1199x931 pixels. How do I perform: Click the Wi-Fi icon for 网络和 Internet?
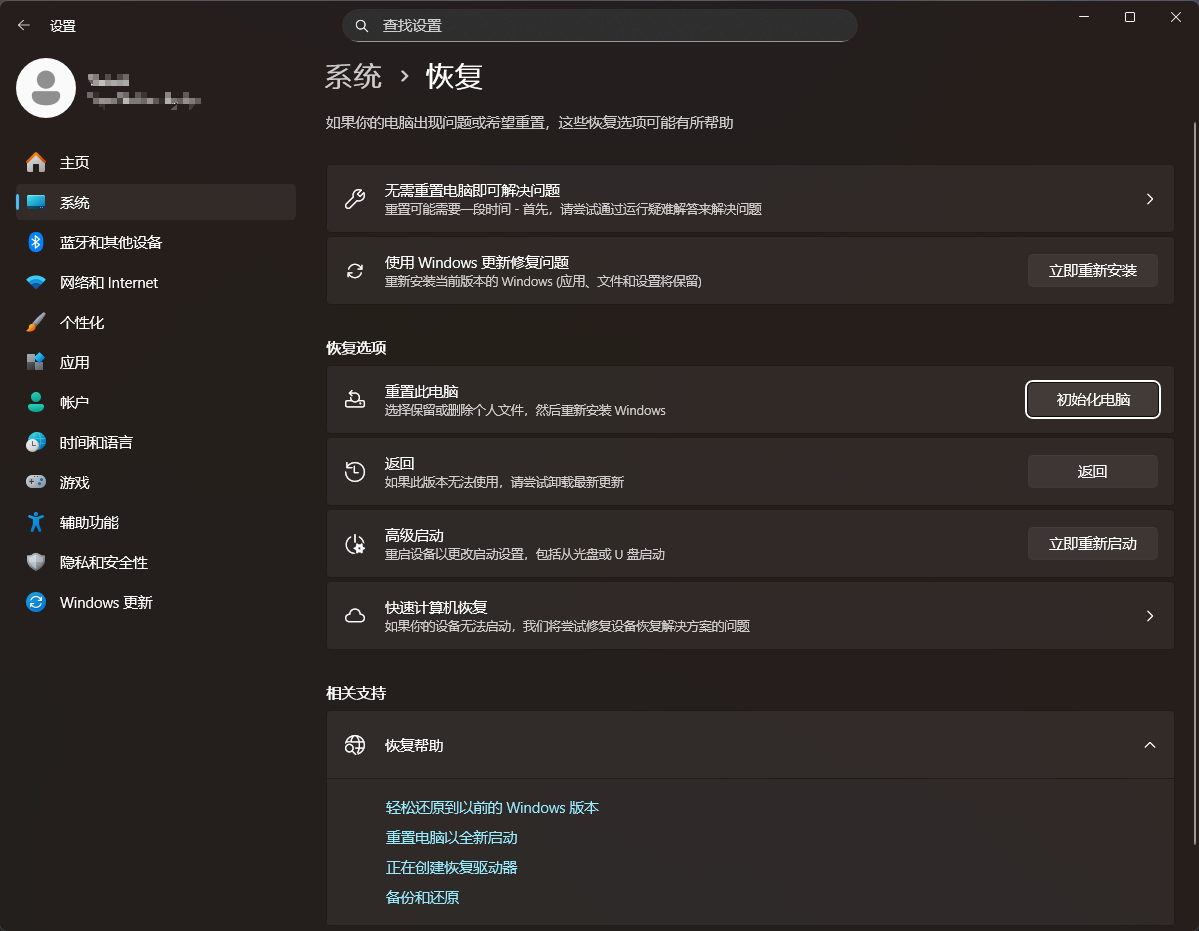(36, 282)
